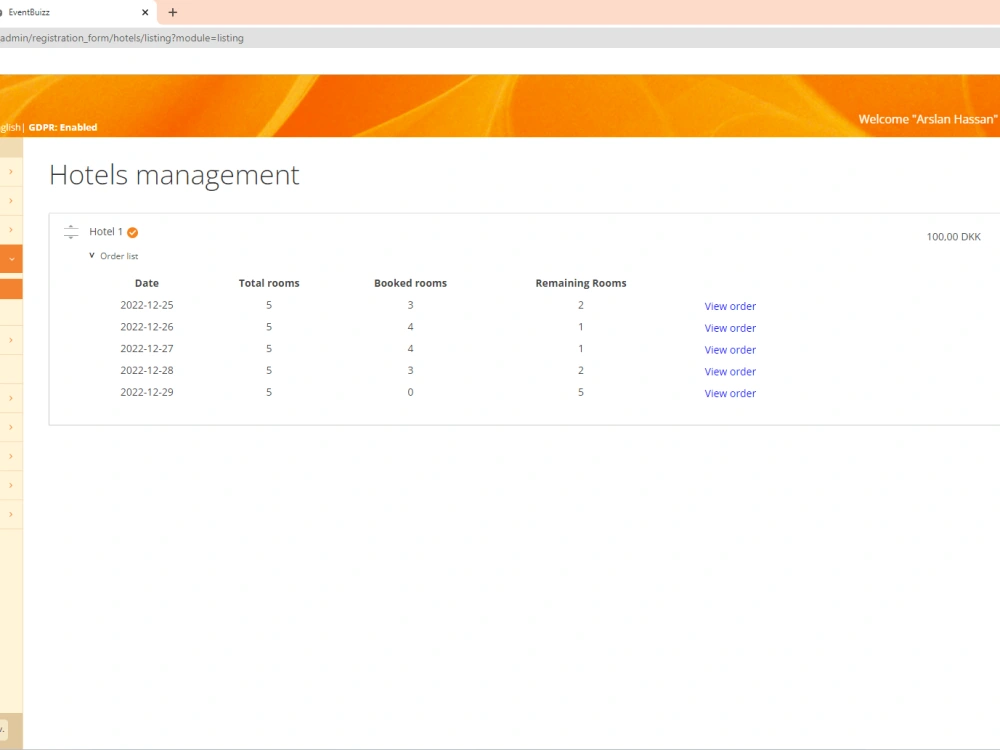Screen dimensions: 1000x750
Task: Select the 2022-12-29 date cell
Action: point(147,392)
